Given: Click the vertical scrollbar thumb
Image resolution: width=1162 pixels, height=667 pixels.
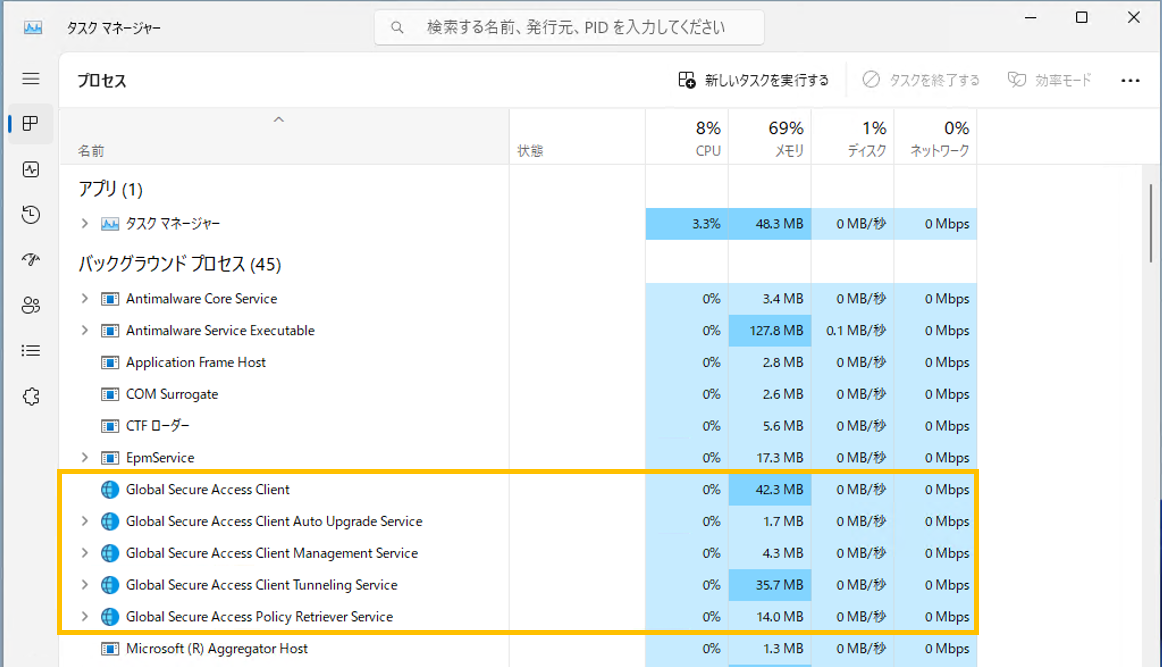Looking at the screenshot, I should click(1151, 223).
